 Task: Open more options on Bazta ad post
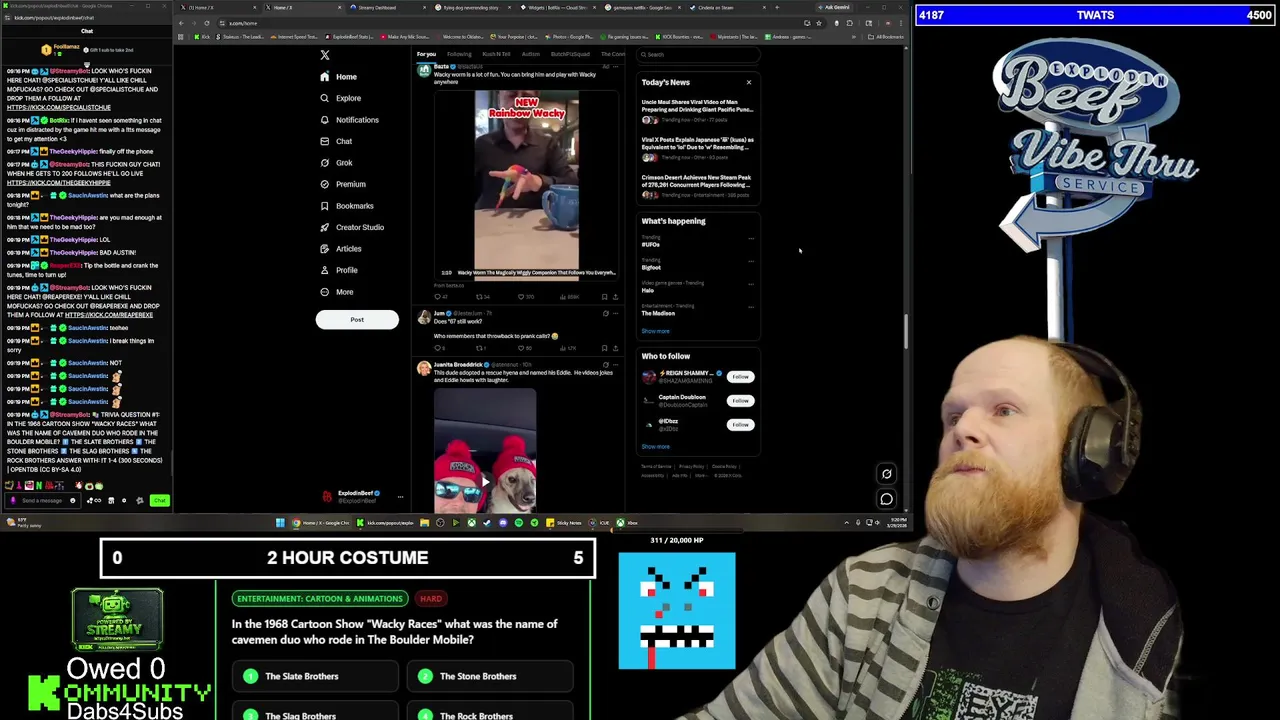pyautogui.click(x=616, y=67)
